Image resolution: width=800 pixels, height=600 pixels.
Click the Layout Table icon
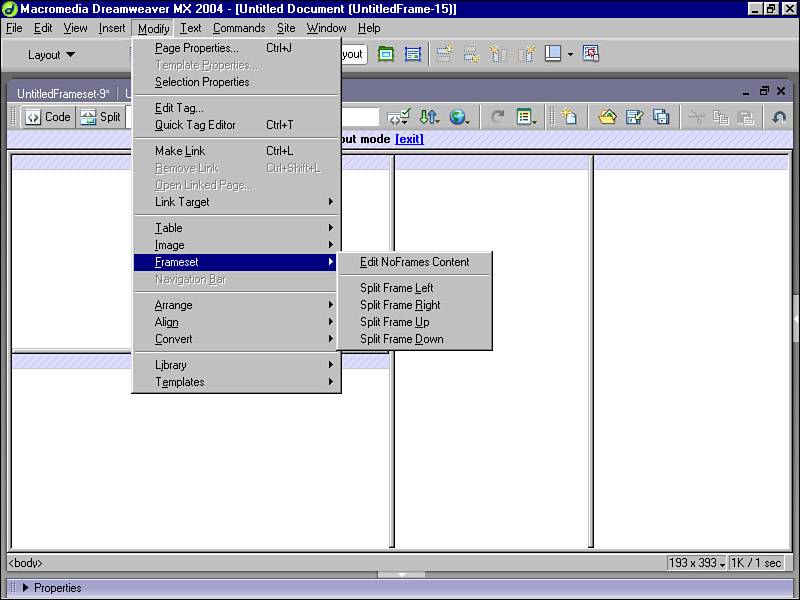[x=386, y=54]
